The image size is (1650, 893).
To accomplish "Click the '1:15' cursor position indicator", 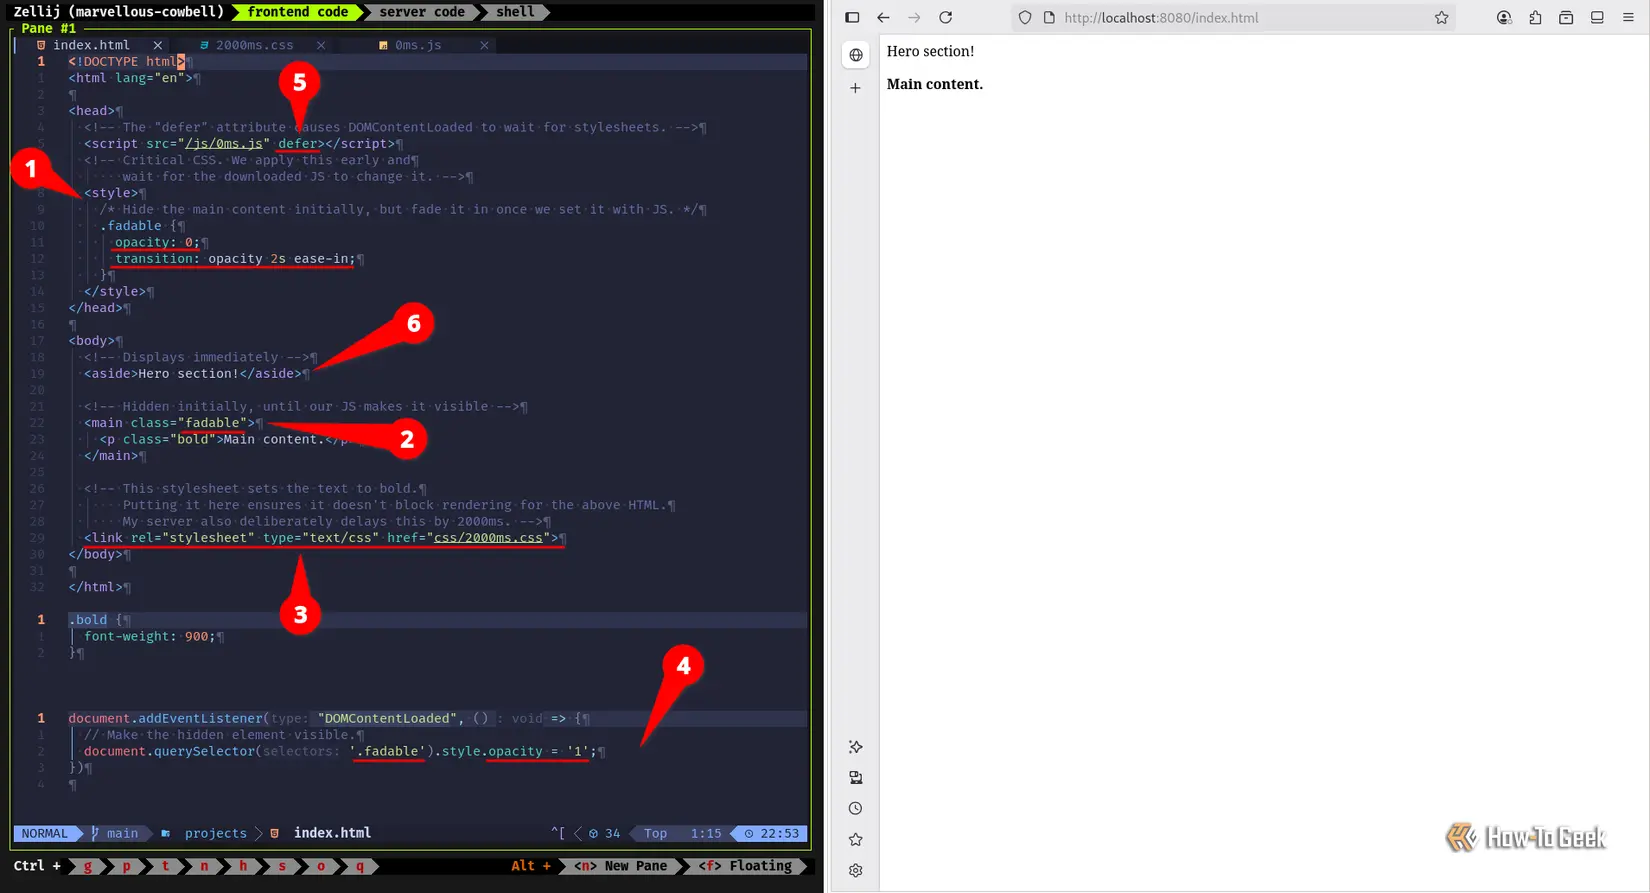I will 706,833.
